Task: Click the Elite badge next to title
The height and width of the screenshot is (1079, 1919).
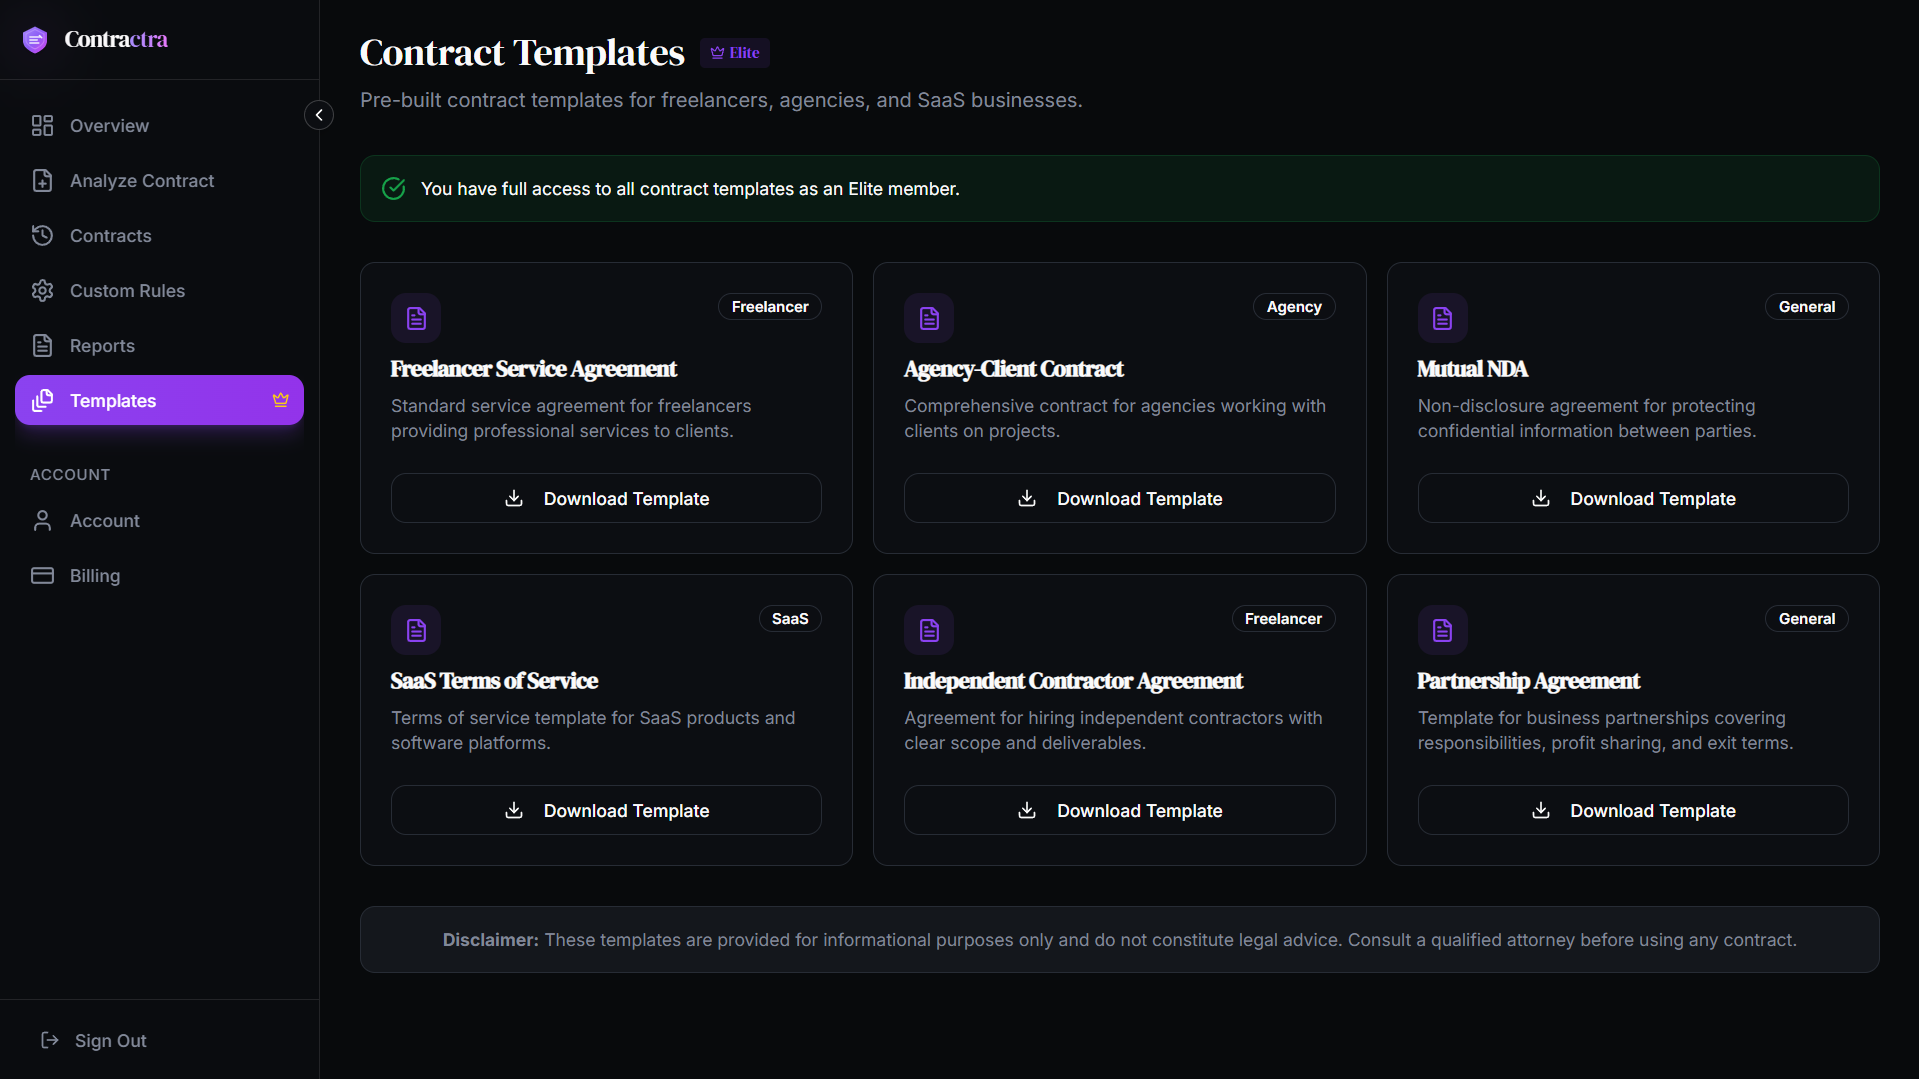Action: pos(735,53)
